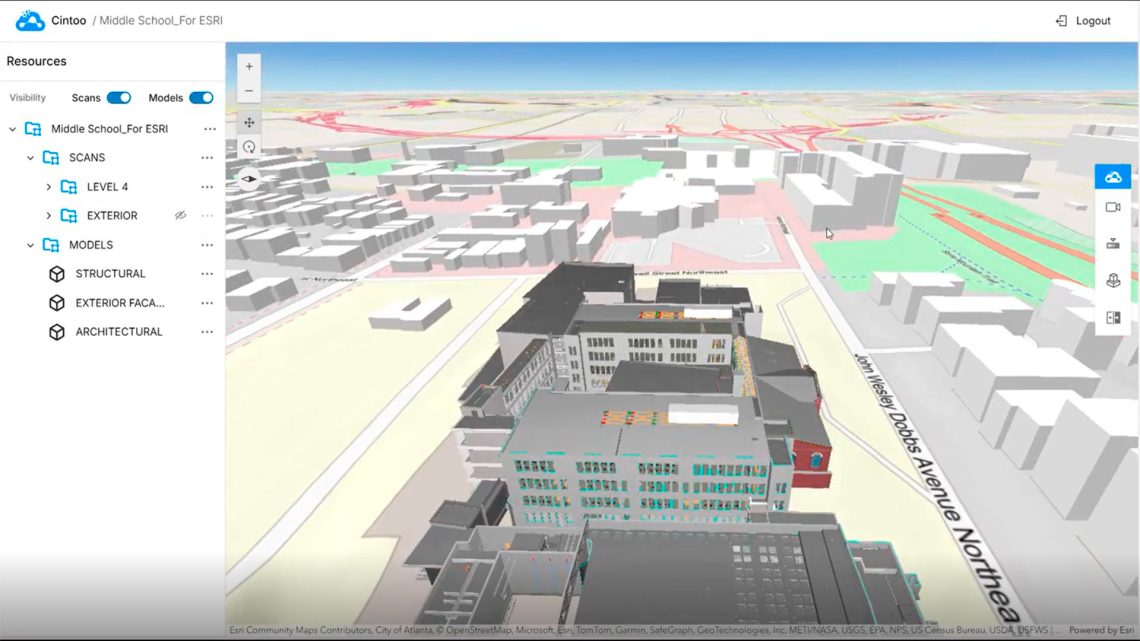Screen dimensions: 1140x641
Task: Click the highlighted cloud view icon
Action: pyautogui.click(x=1113, y=176)
